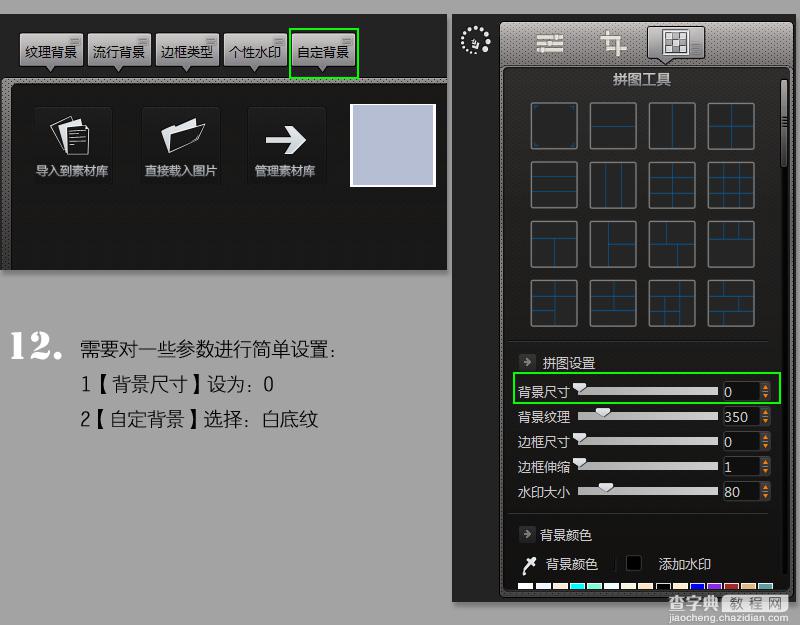
Task: Open the collage grid panel icon
Action: [676, 42]
